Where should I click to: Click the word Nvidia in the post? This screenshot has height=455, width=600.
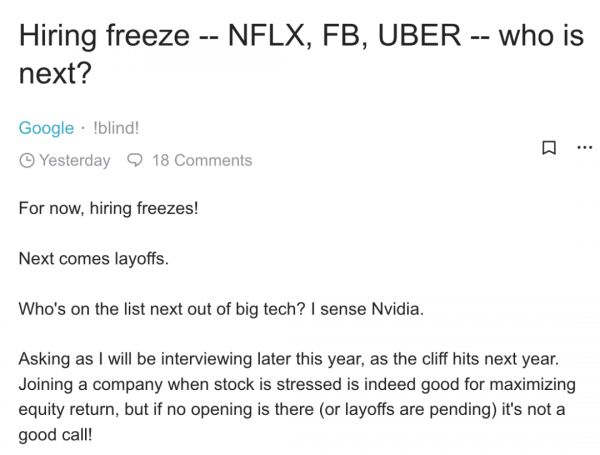395,309
